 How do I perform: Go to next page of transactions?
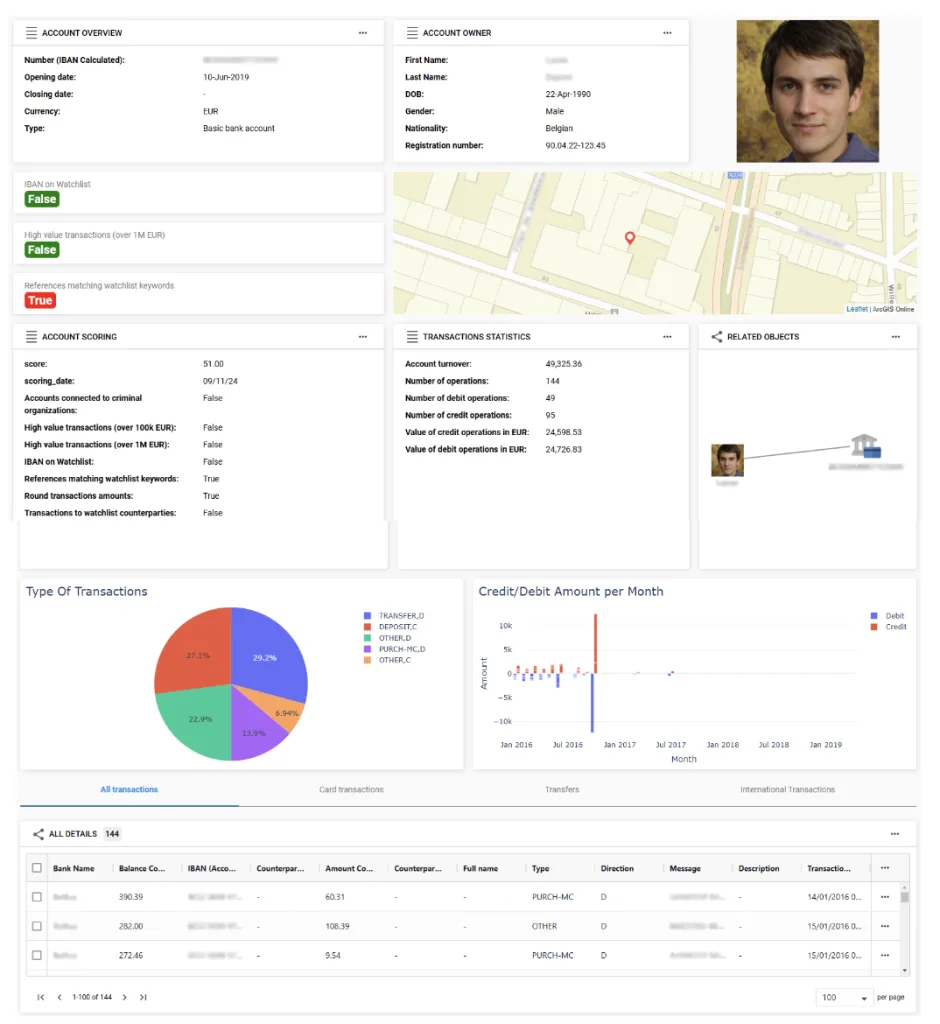coord(124,997)
